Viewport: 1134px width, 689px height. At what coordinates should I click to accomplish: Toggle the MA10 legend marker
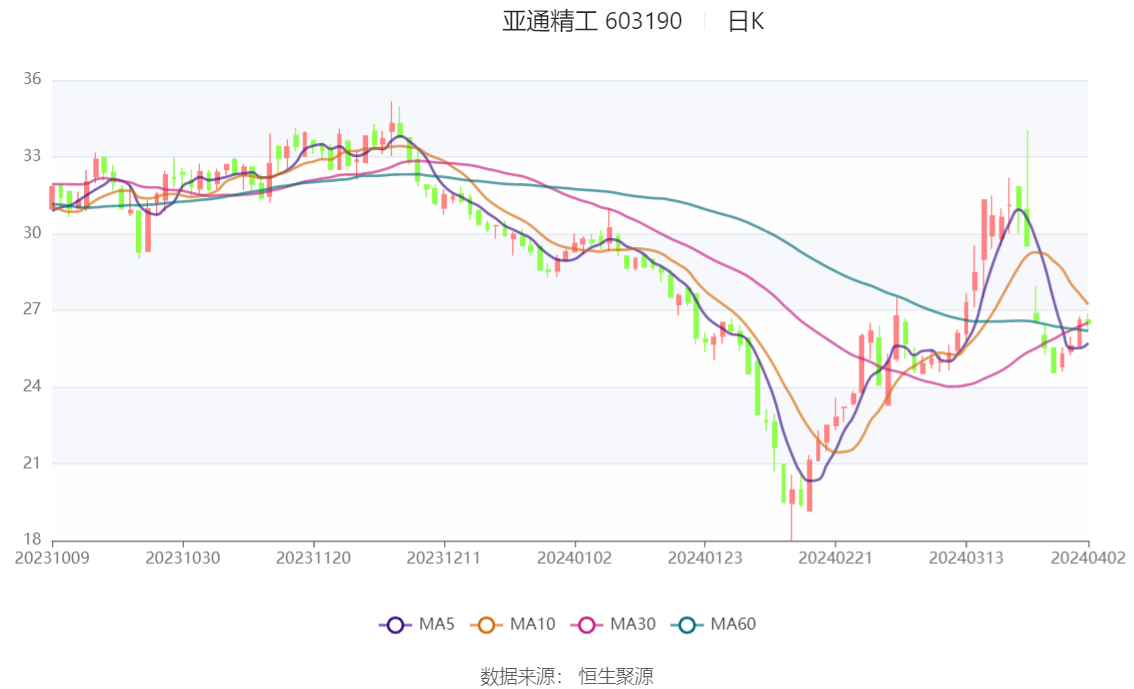(486, 625)
